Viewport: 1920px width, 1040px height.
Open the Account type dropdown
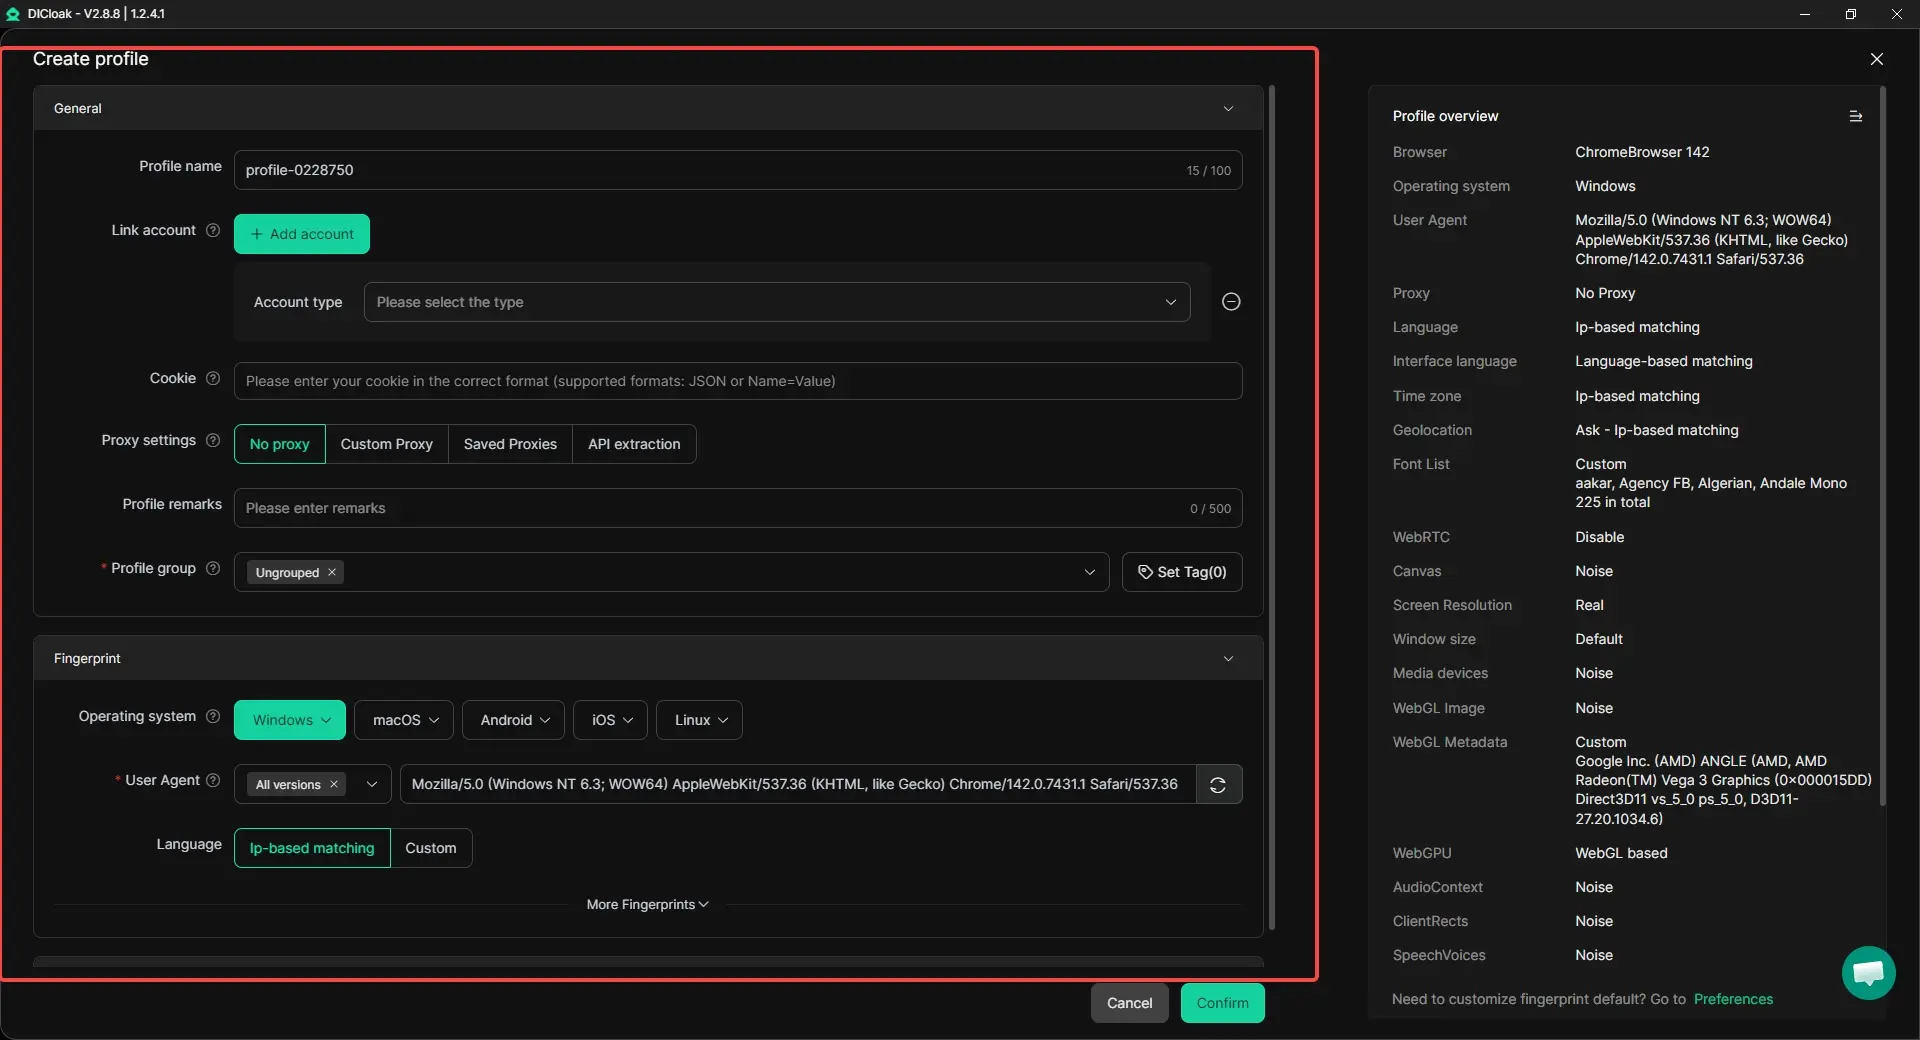pyautogui.click(x=776, y=302)
